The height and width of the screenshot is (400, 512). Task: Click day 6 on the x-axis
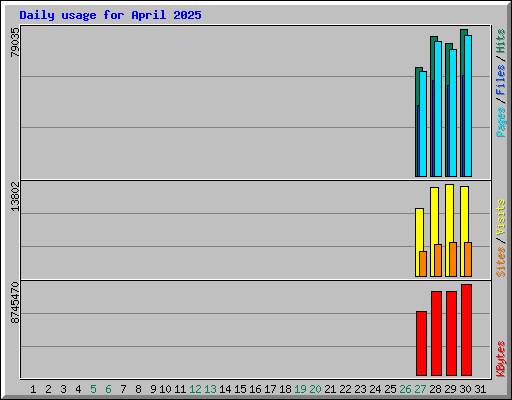click(108, 389)
